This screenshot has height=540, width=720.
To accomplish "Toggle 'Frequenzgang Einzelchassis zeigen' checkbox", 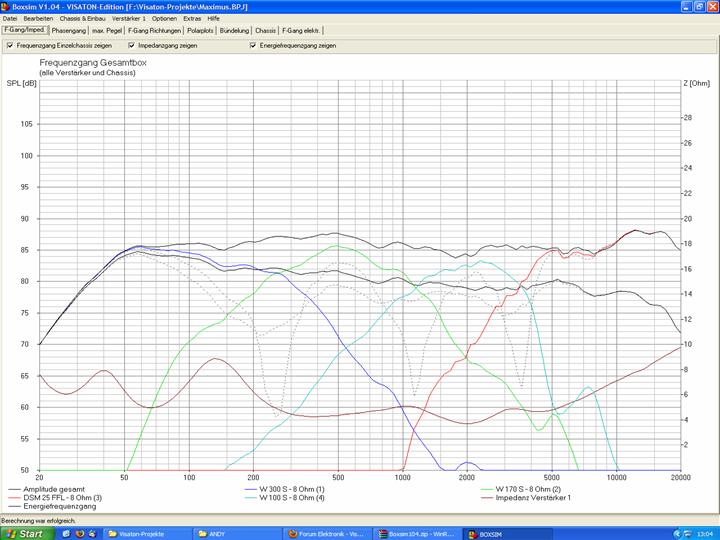I will 9,45.
